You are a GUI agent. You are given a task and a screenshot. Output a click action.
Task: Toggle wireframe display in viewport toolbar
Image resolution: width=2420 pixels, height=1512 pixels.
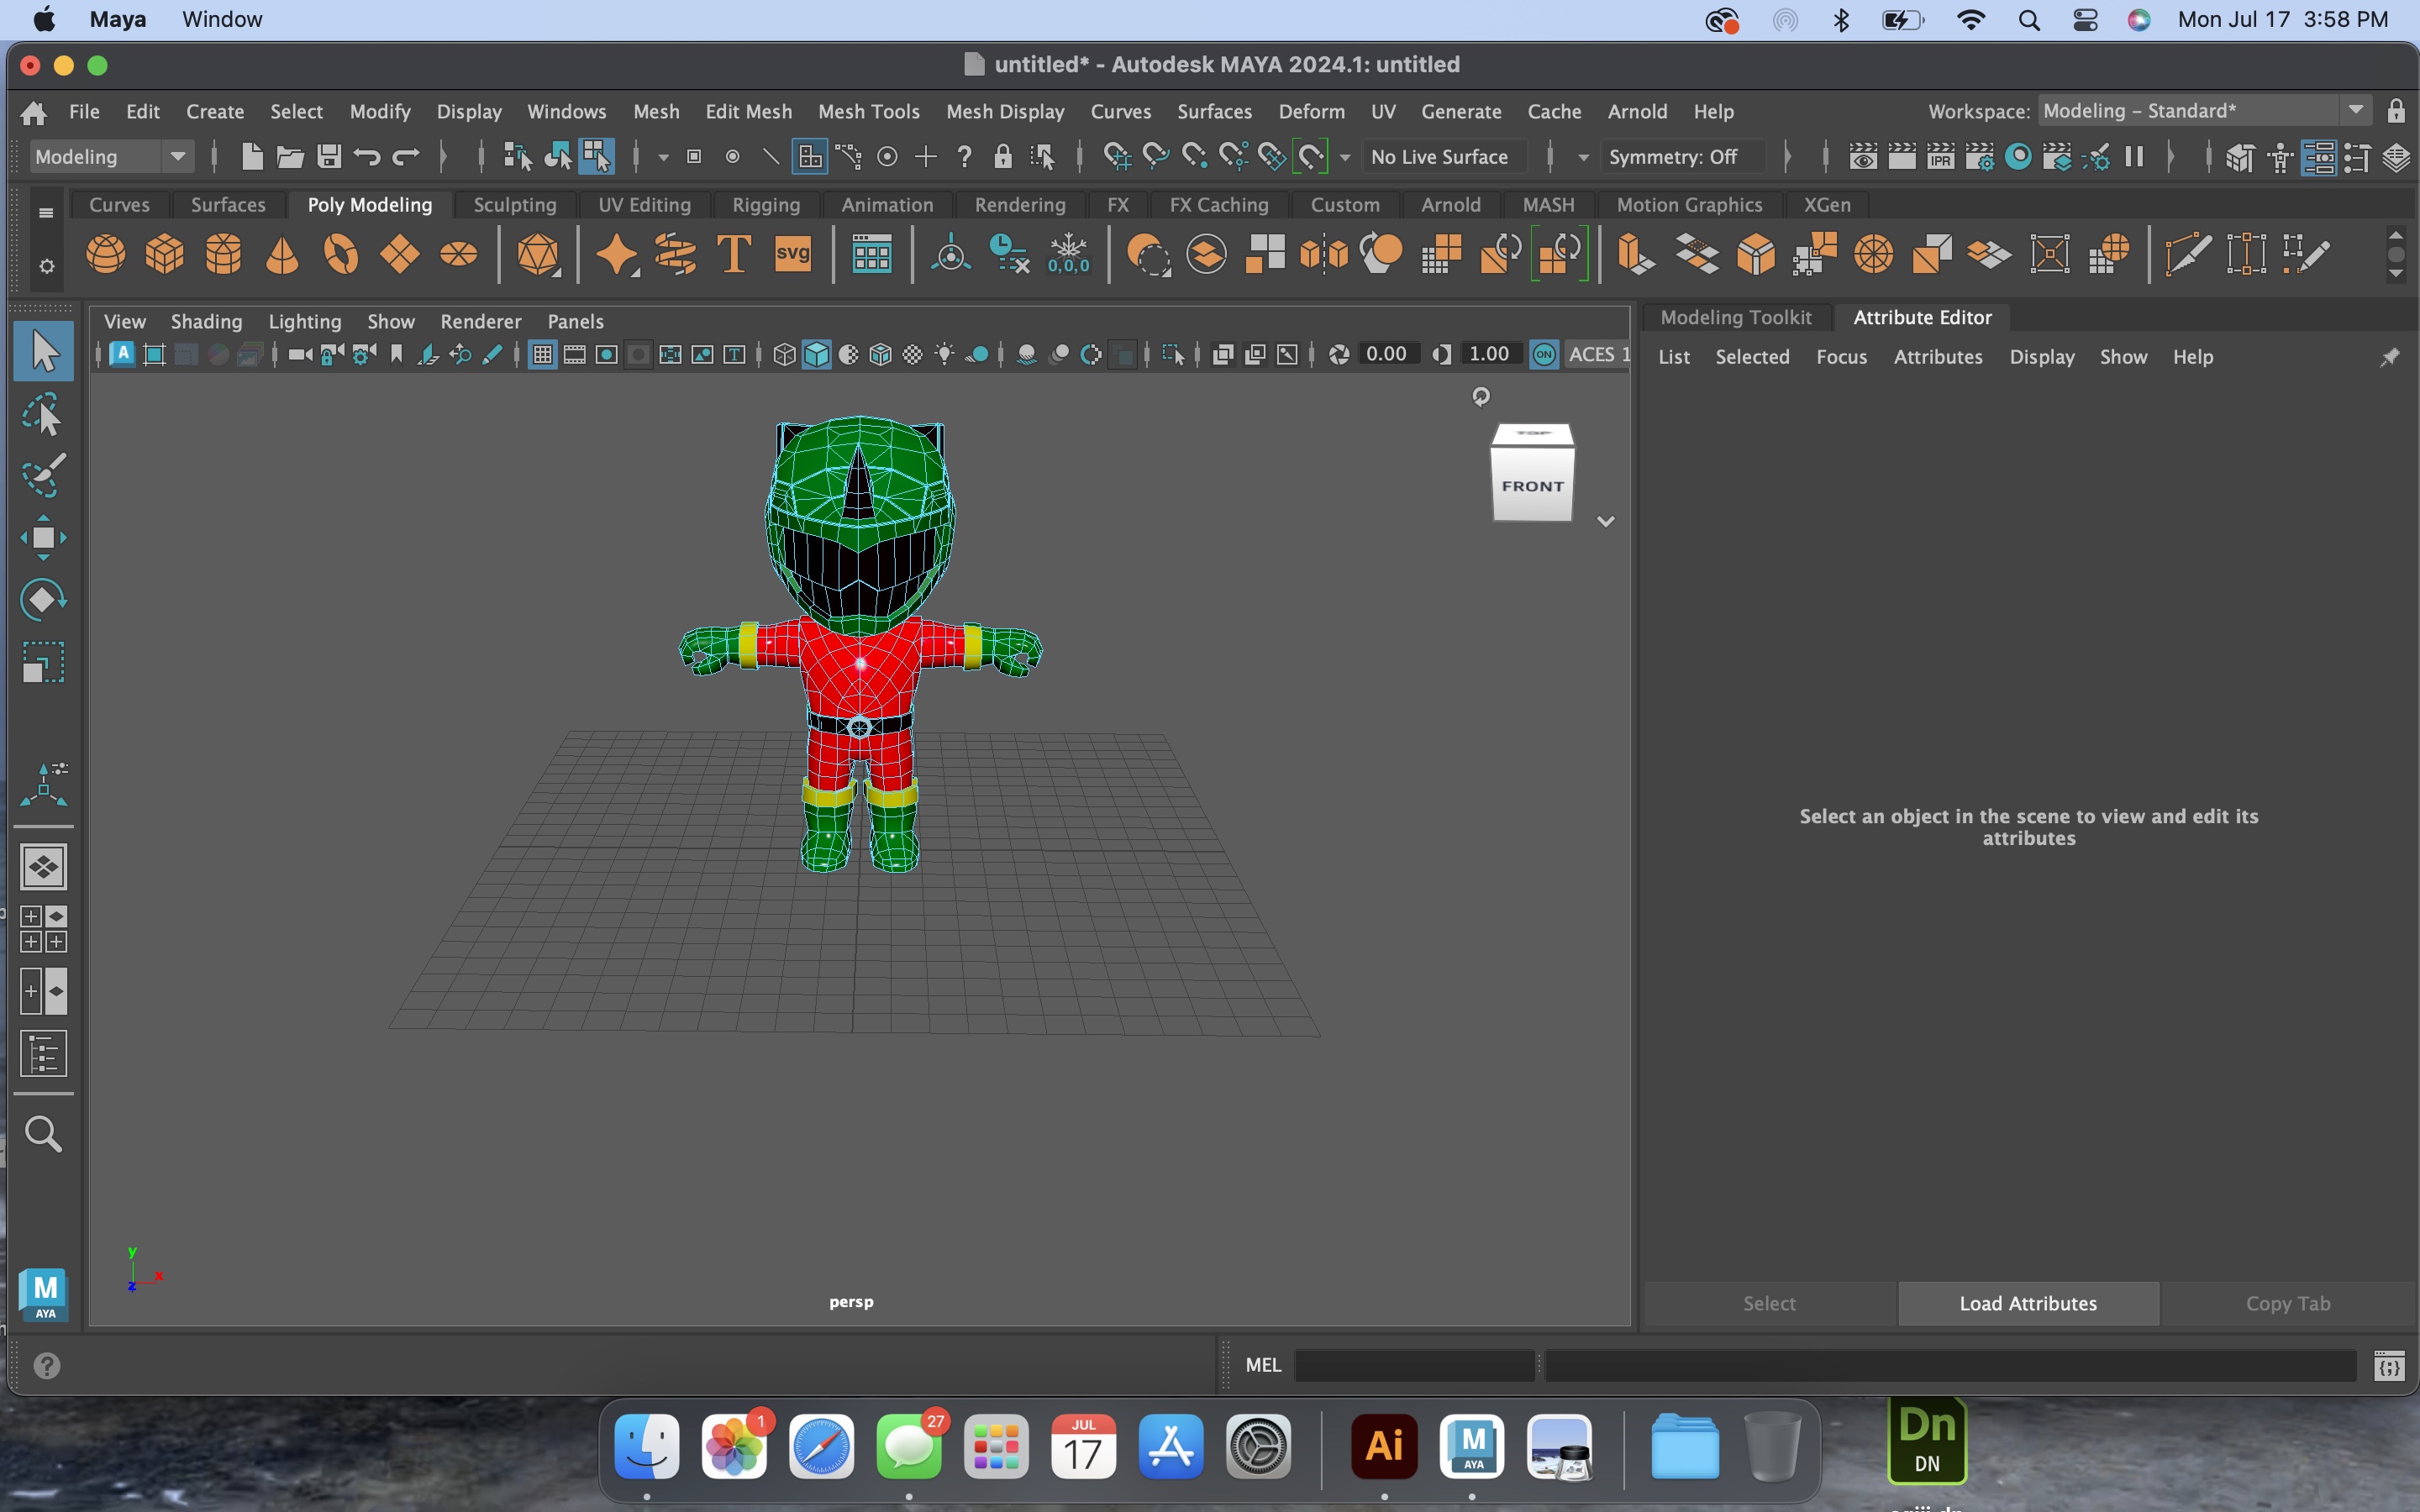[x=784, y=354]
